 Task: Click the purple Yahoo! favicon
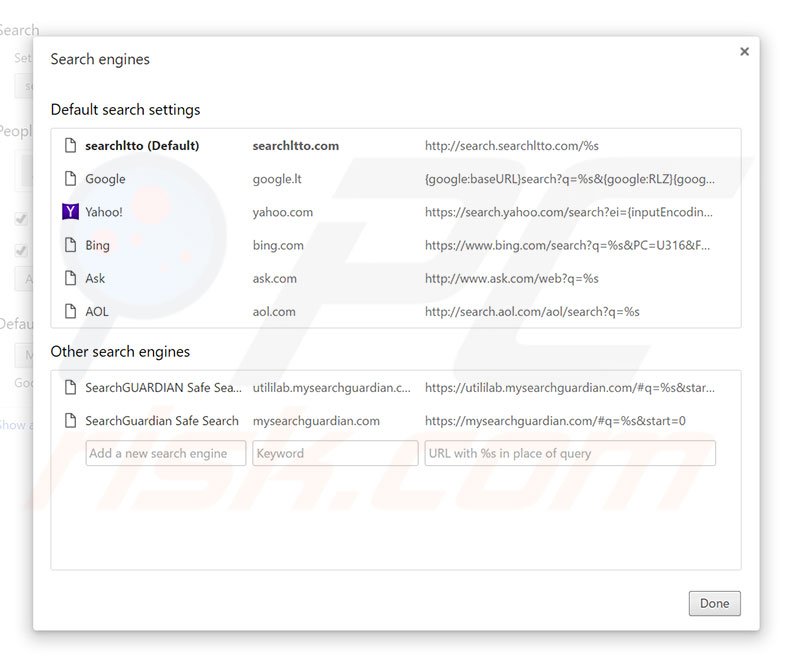(71, 212)
